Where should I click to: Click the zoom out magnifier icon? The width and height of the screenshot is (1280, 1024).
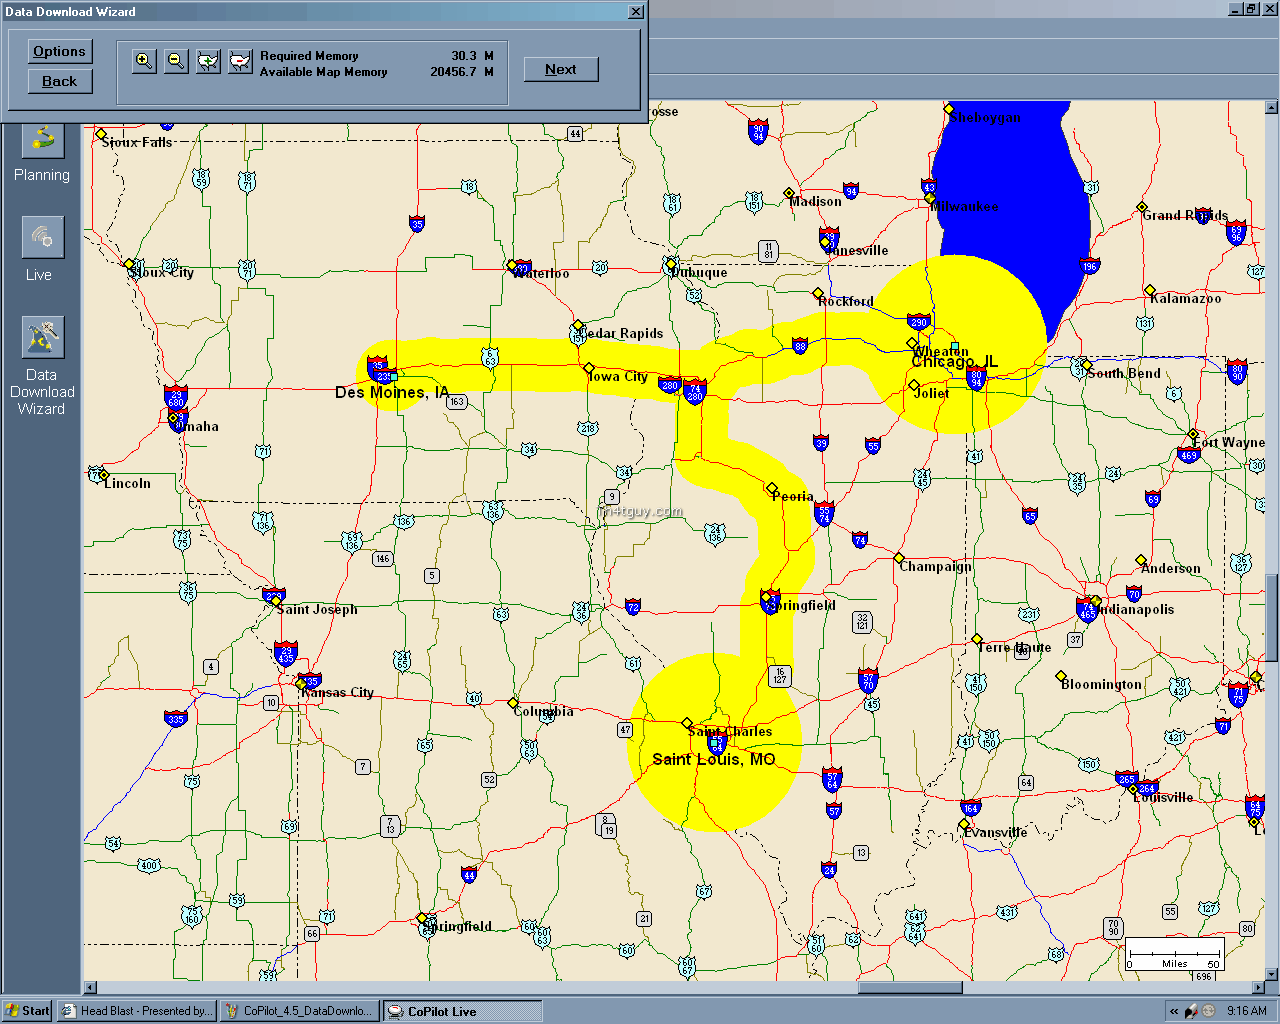(x=176, y=62)
